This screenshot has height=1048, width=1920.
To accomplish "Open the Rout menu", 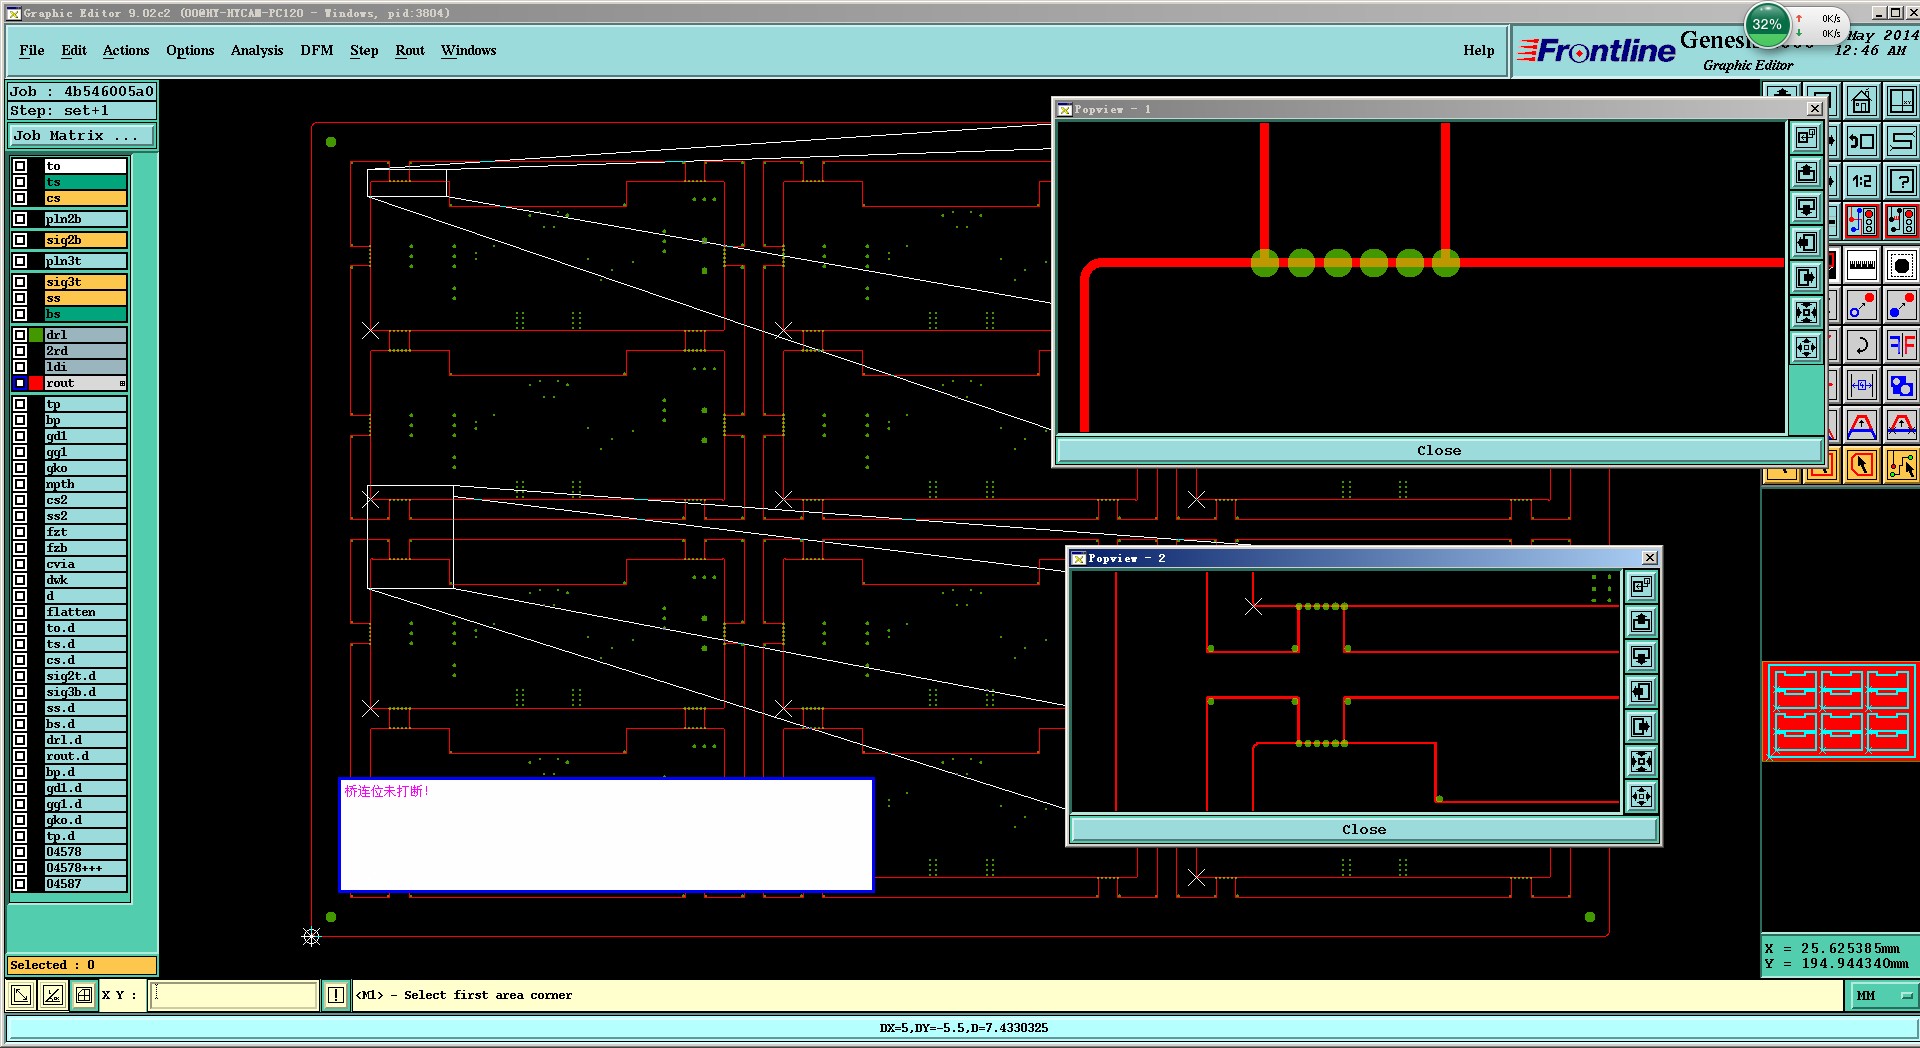I will [410, 50].
